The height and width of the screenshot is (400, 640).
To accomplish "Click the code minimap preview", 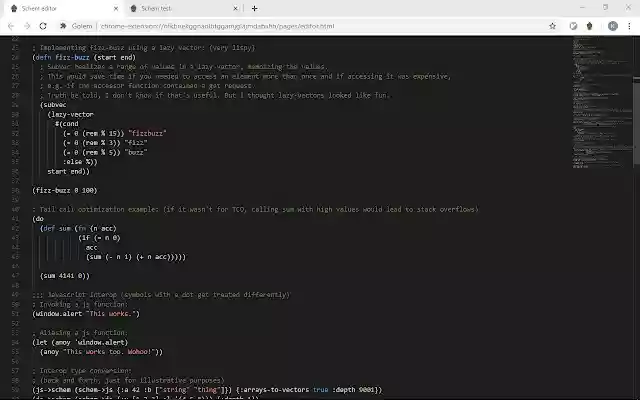I will tap(602, 102).
